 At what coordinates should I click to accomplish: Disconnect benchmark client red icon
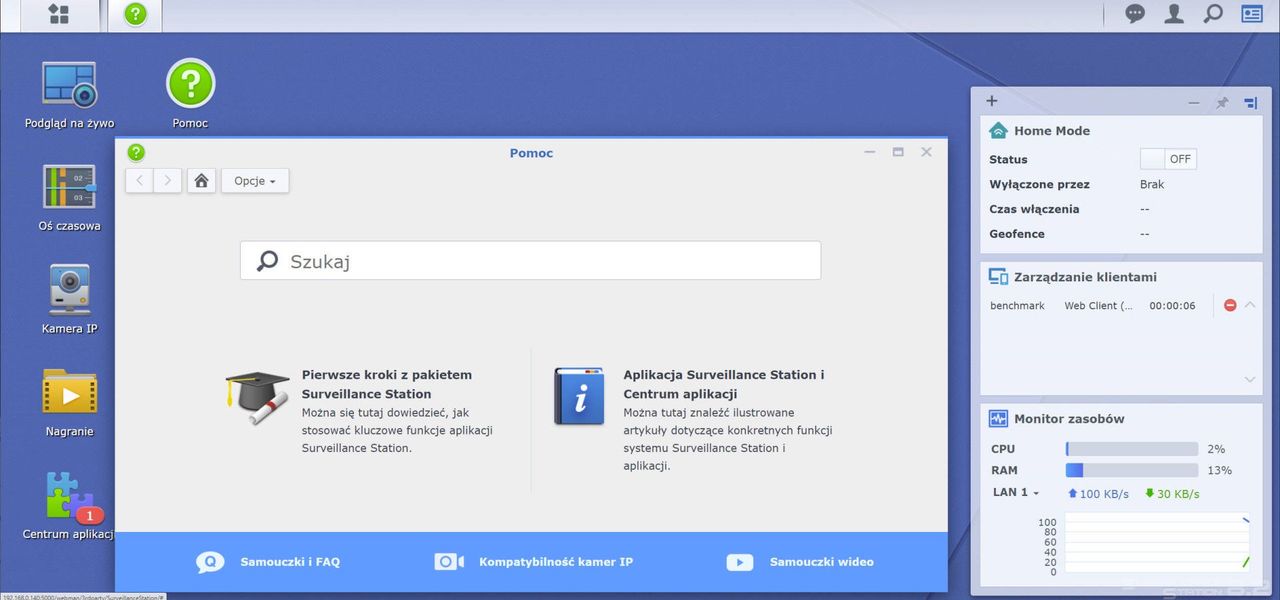(1230, 305)
